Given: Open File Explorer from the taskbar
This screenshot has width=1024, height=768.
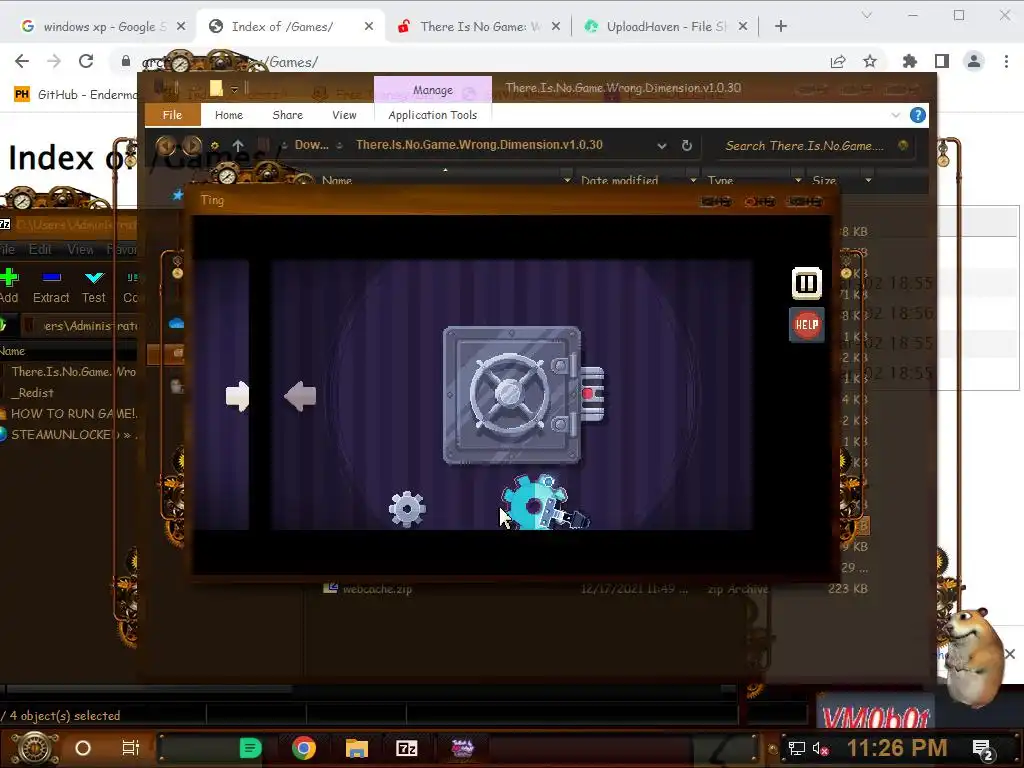Looking at the screenshot, I should click(357, 748).
